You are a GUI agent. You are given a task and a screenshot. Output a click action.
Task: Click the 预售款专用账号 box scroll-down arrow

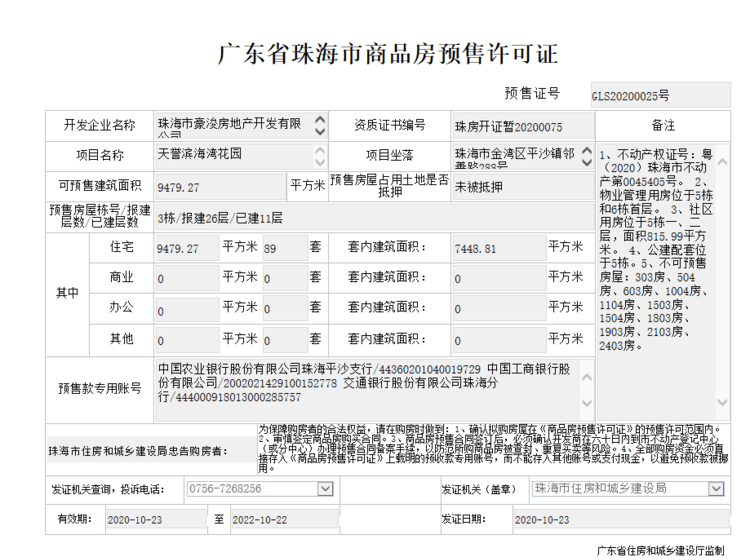(585, 401)
